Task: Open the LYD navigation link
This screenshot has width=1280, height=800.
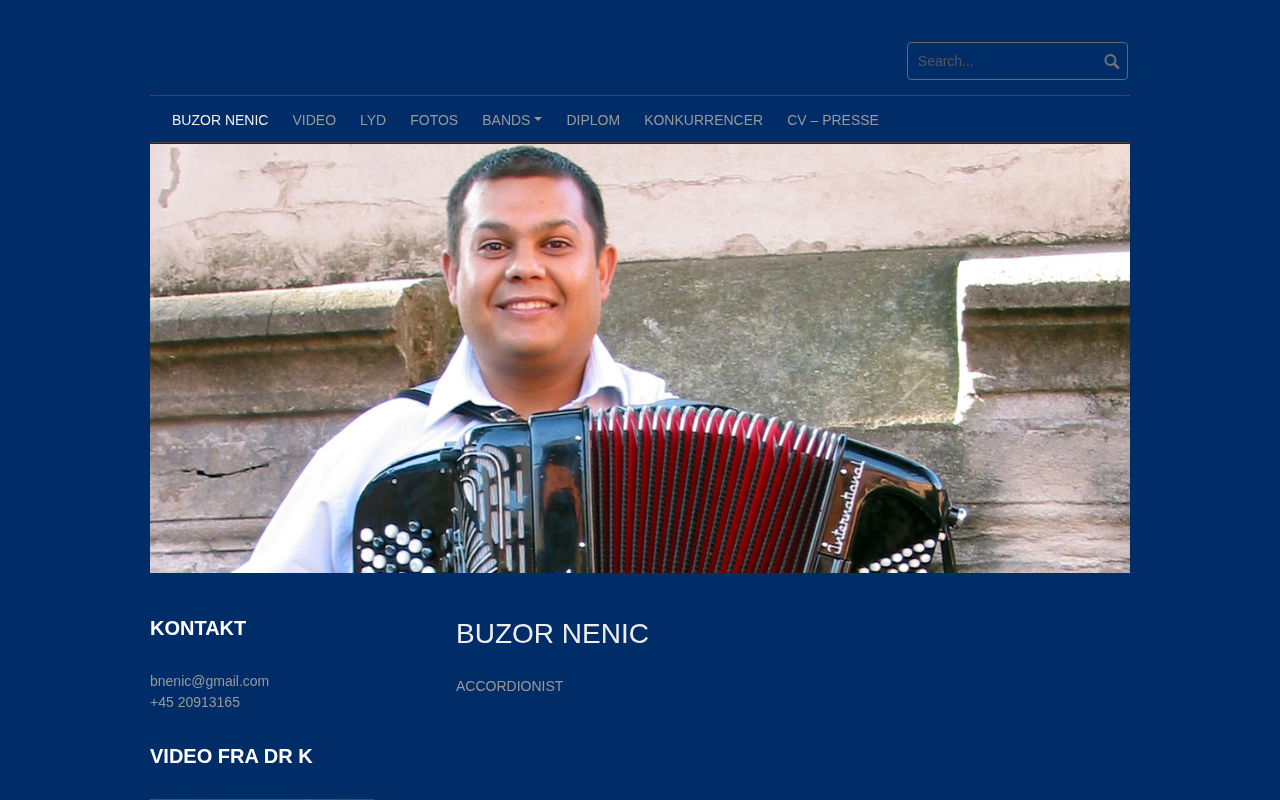Action: (373, 120)
